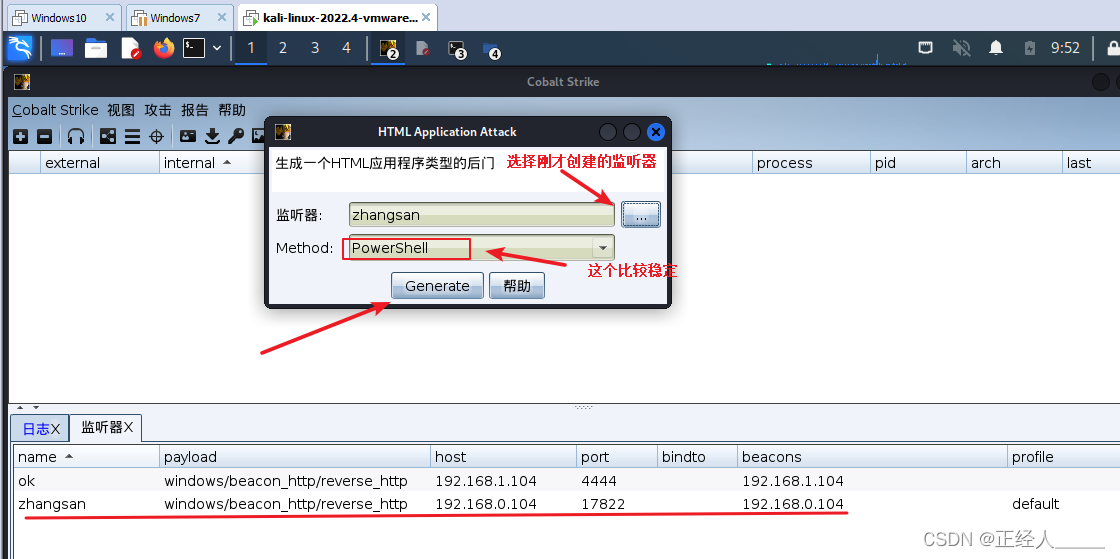This screenshot has width=1120, height=559.
Task: Click the muted volume tray icon
Action: coord(961,48)
